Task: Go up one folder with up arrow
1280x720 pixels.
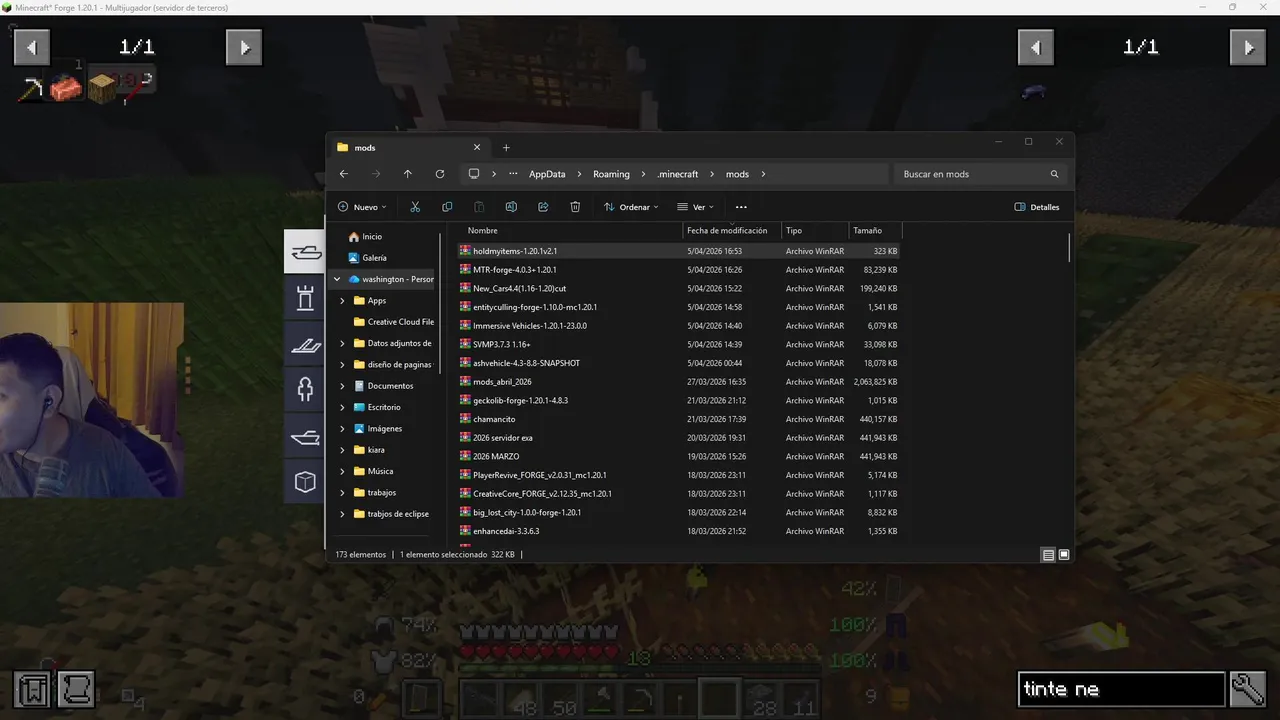Action: click(407, 174)
